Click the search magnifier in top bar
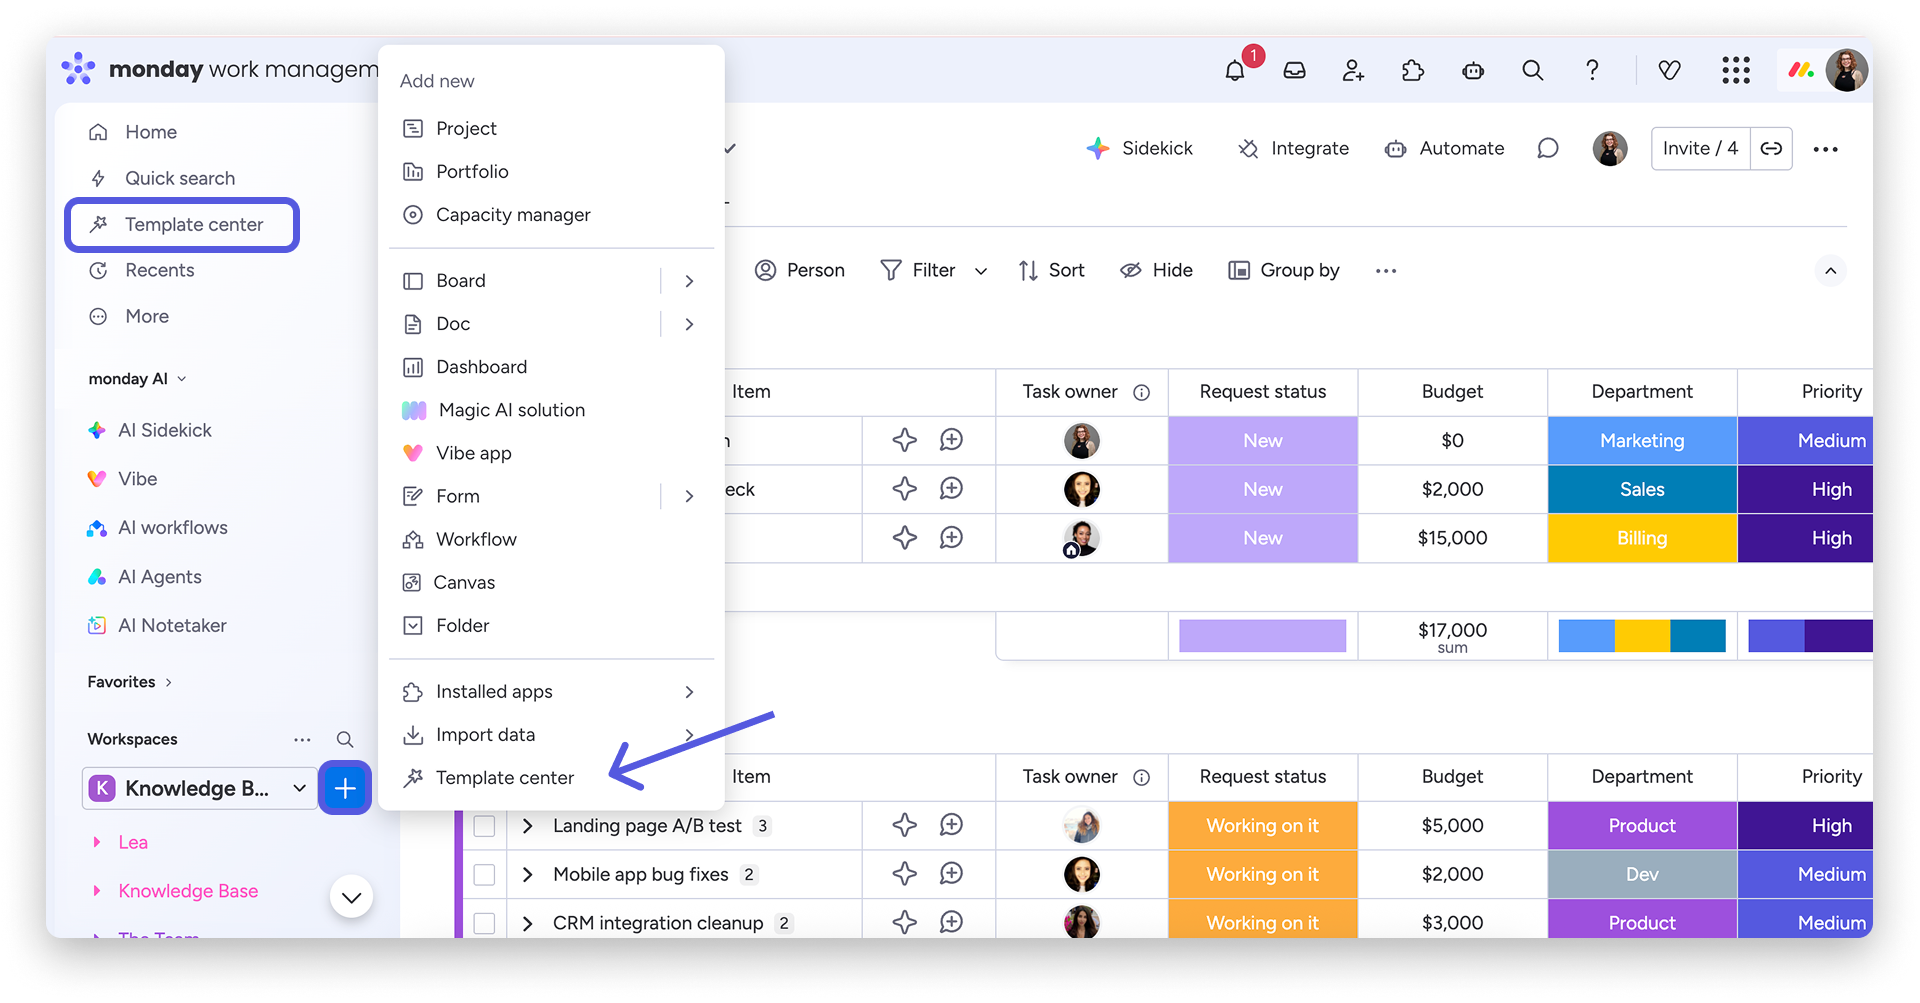The height and width of the screenshot is (1003, 1920). click(1532, 70)
